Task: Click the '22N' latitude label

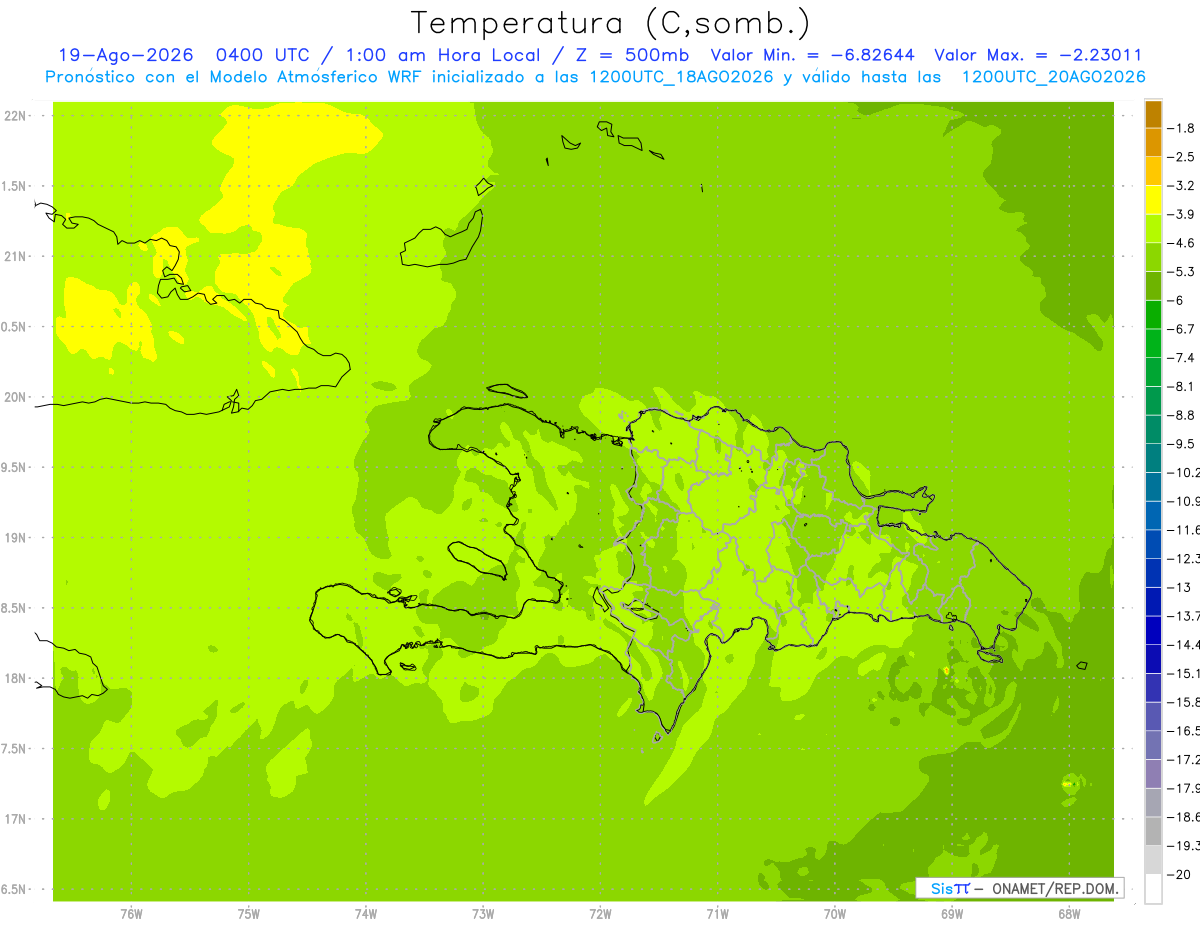Action: (17, 116)
